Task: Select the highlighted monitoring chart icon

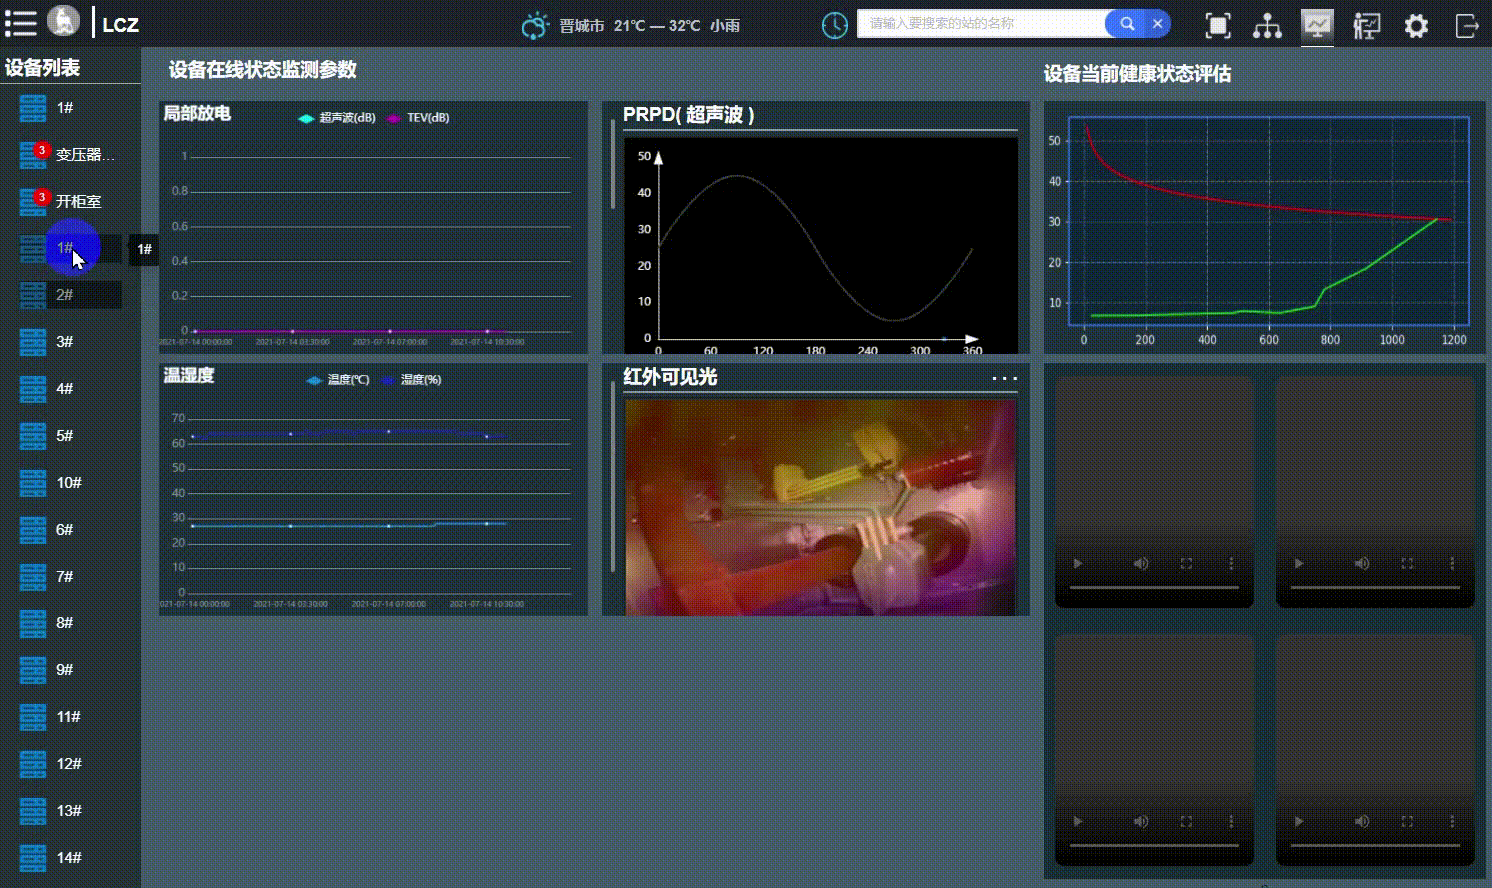Action: (1317, 25)
